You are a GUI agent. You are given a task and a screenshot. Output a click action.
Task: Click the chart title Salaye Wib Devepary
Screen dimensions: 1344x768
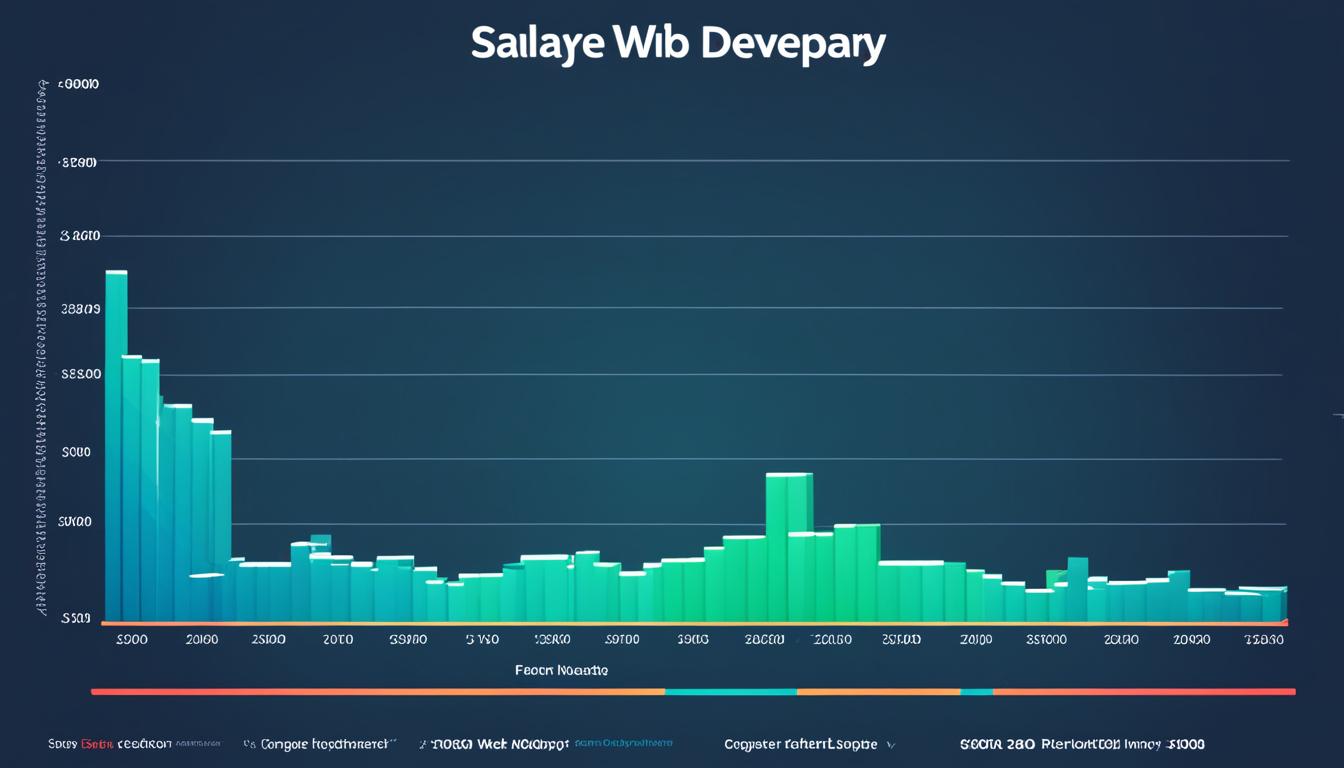[678, 45]
